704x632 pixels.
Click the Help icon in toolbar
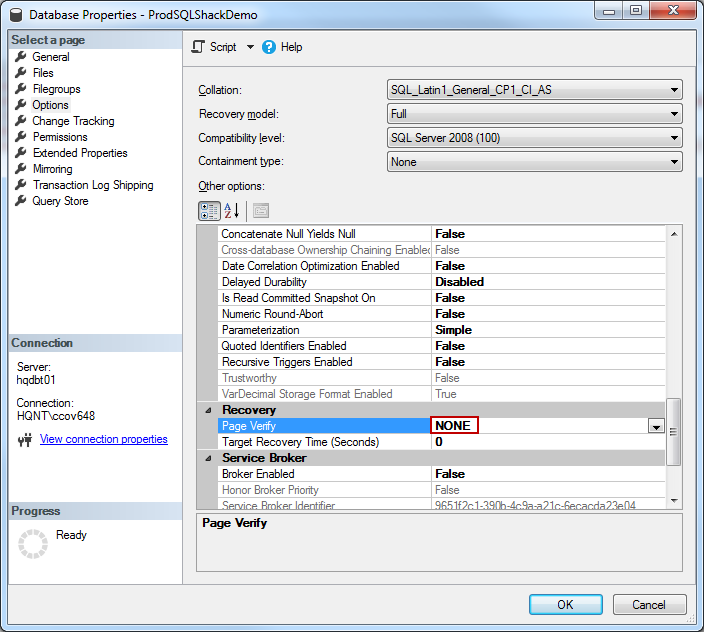click(269, 47)
